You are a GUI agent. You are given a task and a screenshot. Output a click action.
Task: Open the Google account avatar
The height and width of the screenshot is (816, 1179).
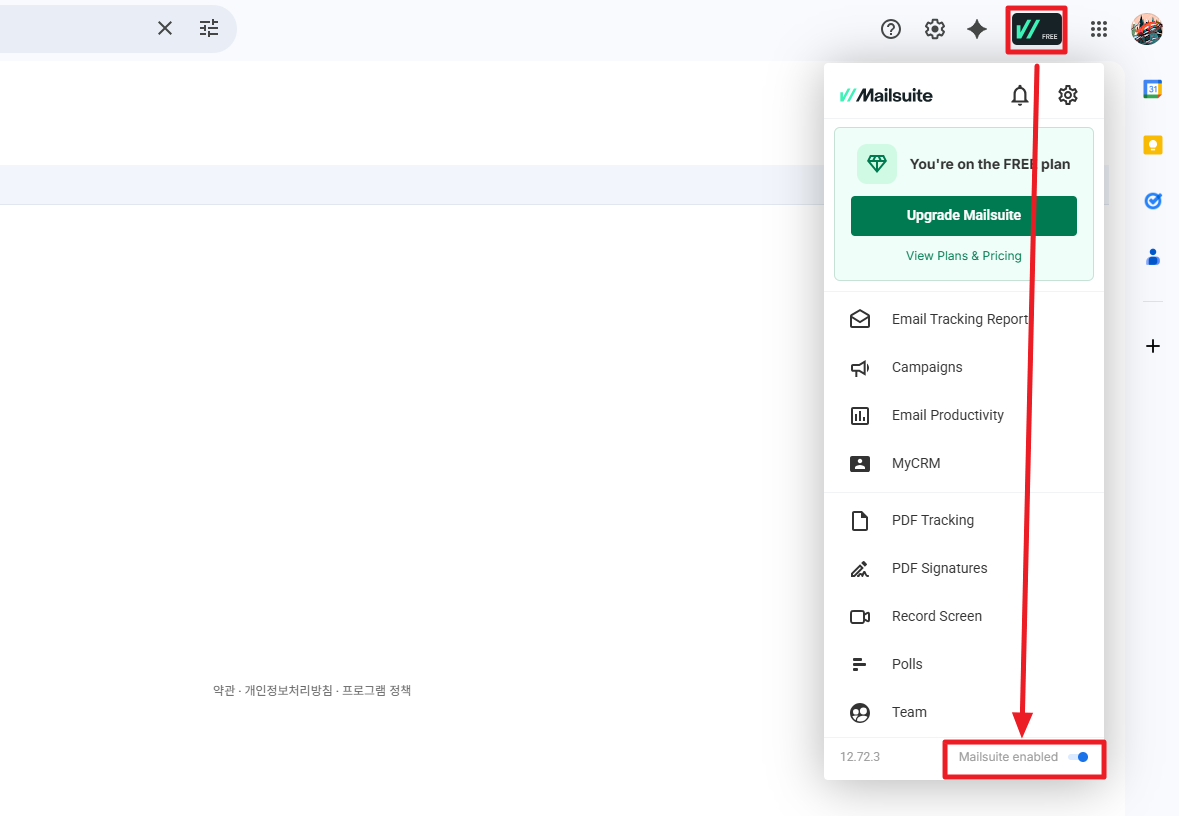click(x=1147, y=29)
